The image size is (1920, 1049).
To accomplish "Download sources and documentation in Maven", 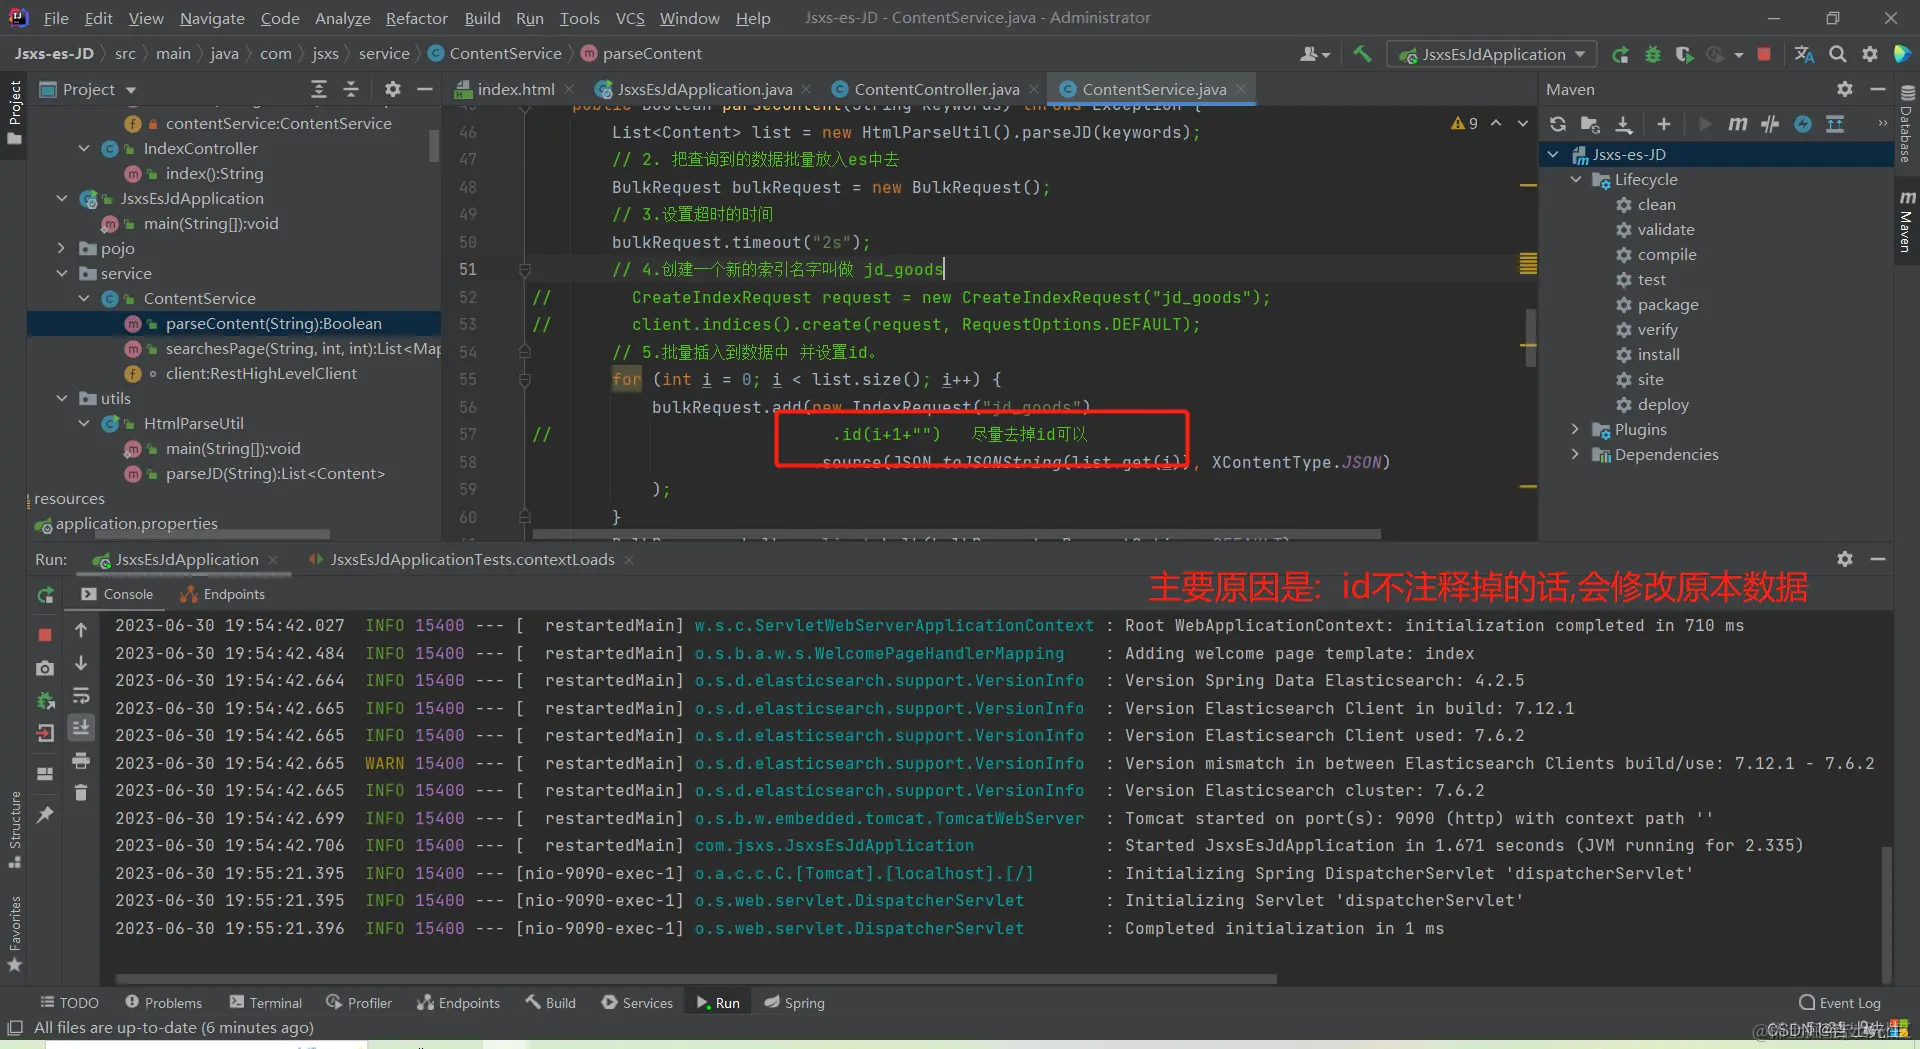I will pyautogui.click(x=1624, y=124).
